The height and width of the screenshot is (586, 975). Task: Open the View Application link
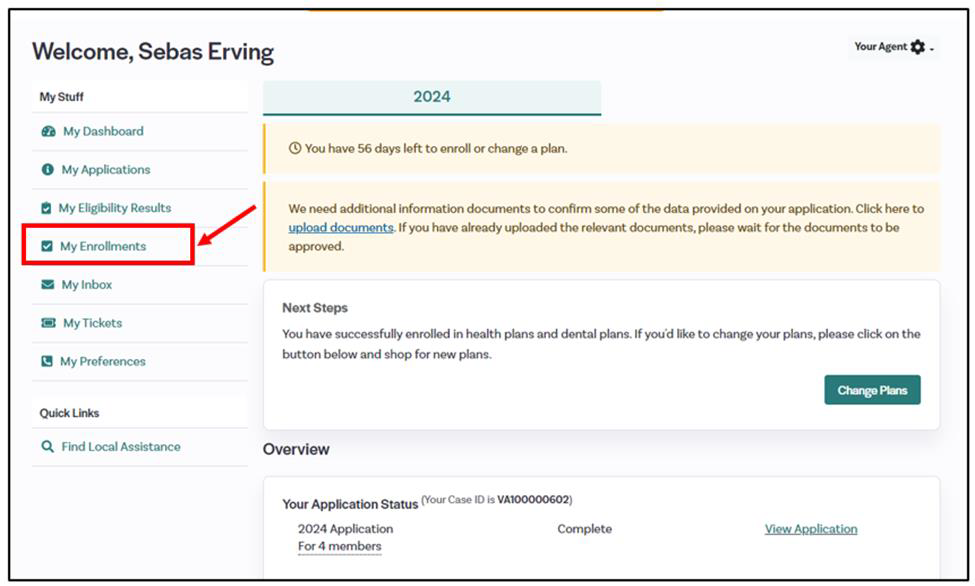click(x=810, y=529)
